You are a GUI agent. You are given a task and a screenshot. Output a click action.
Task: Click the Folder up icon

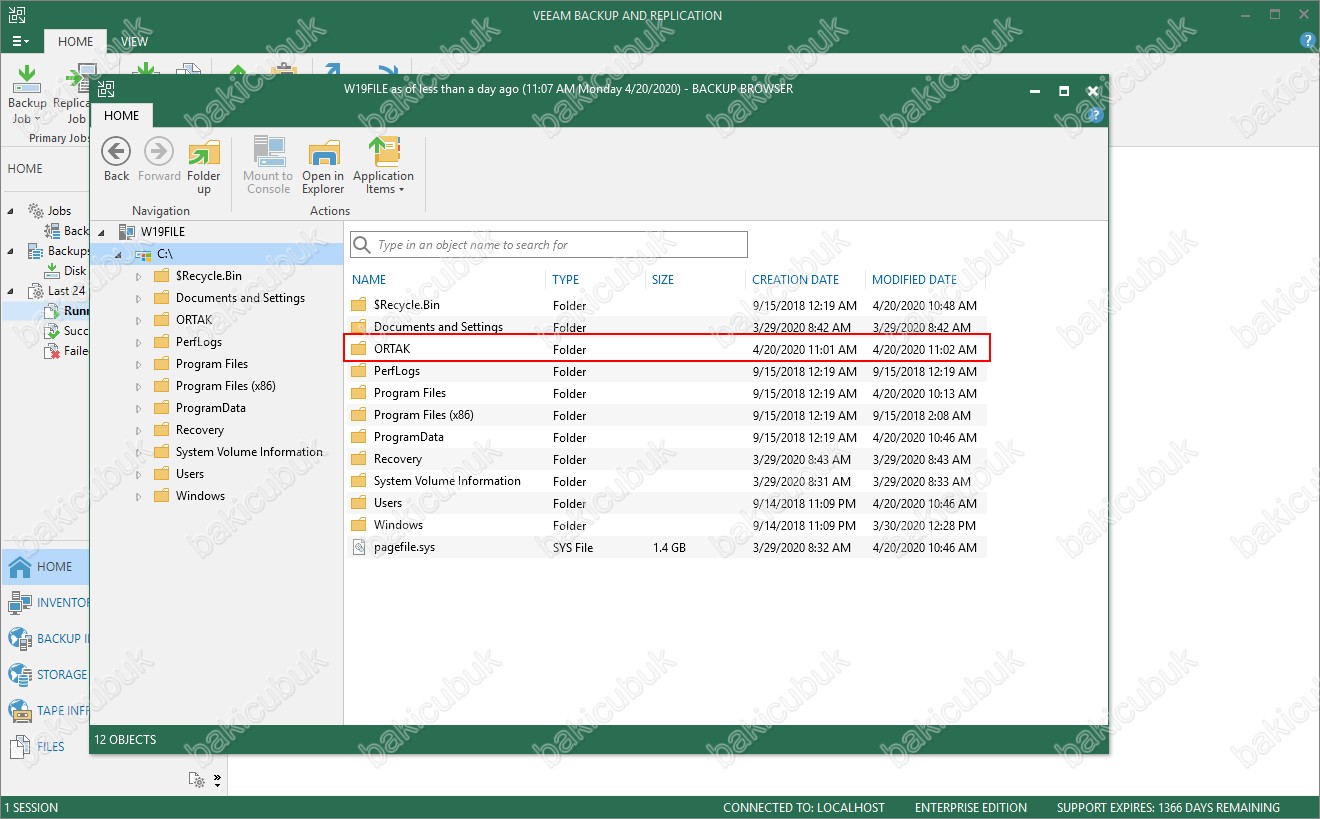pyautogui.click(x=204, y=152)
